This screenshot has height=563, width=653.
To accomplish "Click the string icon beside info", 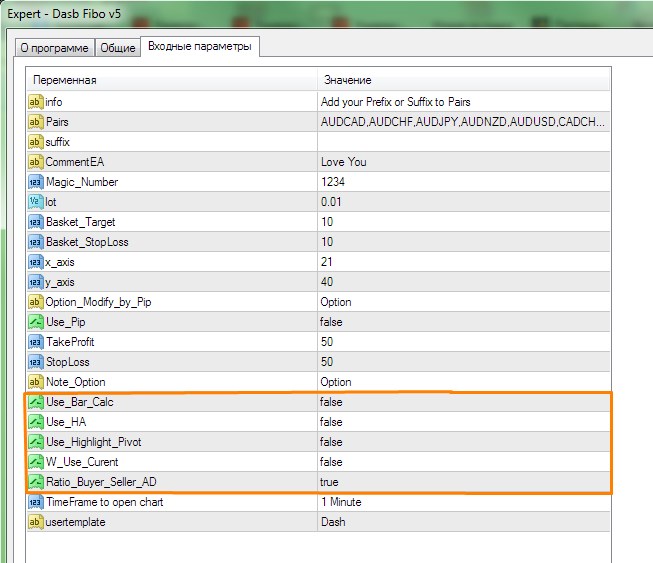I will tap(36, 102).
